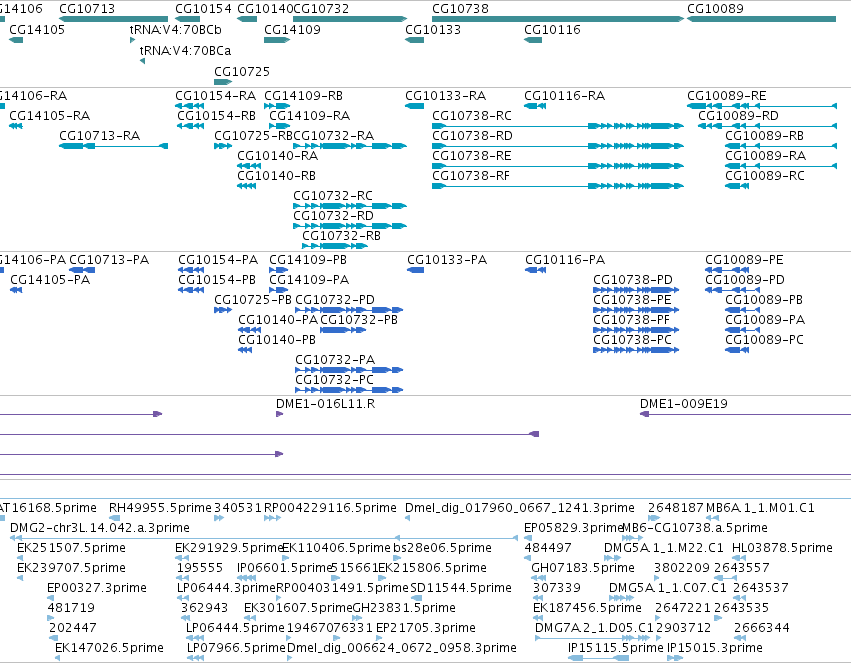Viewport: 851px width, 663px height.
Task: Open EST bs28e06.5prime
Action: [x=442, y=548]
